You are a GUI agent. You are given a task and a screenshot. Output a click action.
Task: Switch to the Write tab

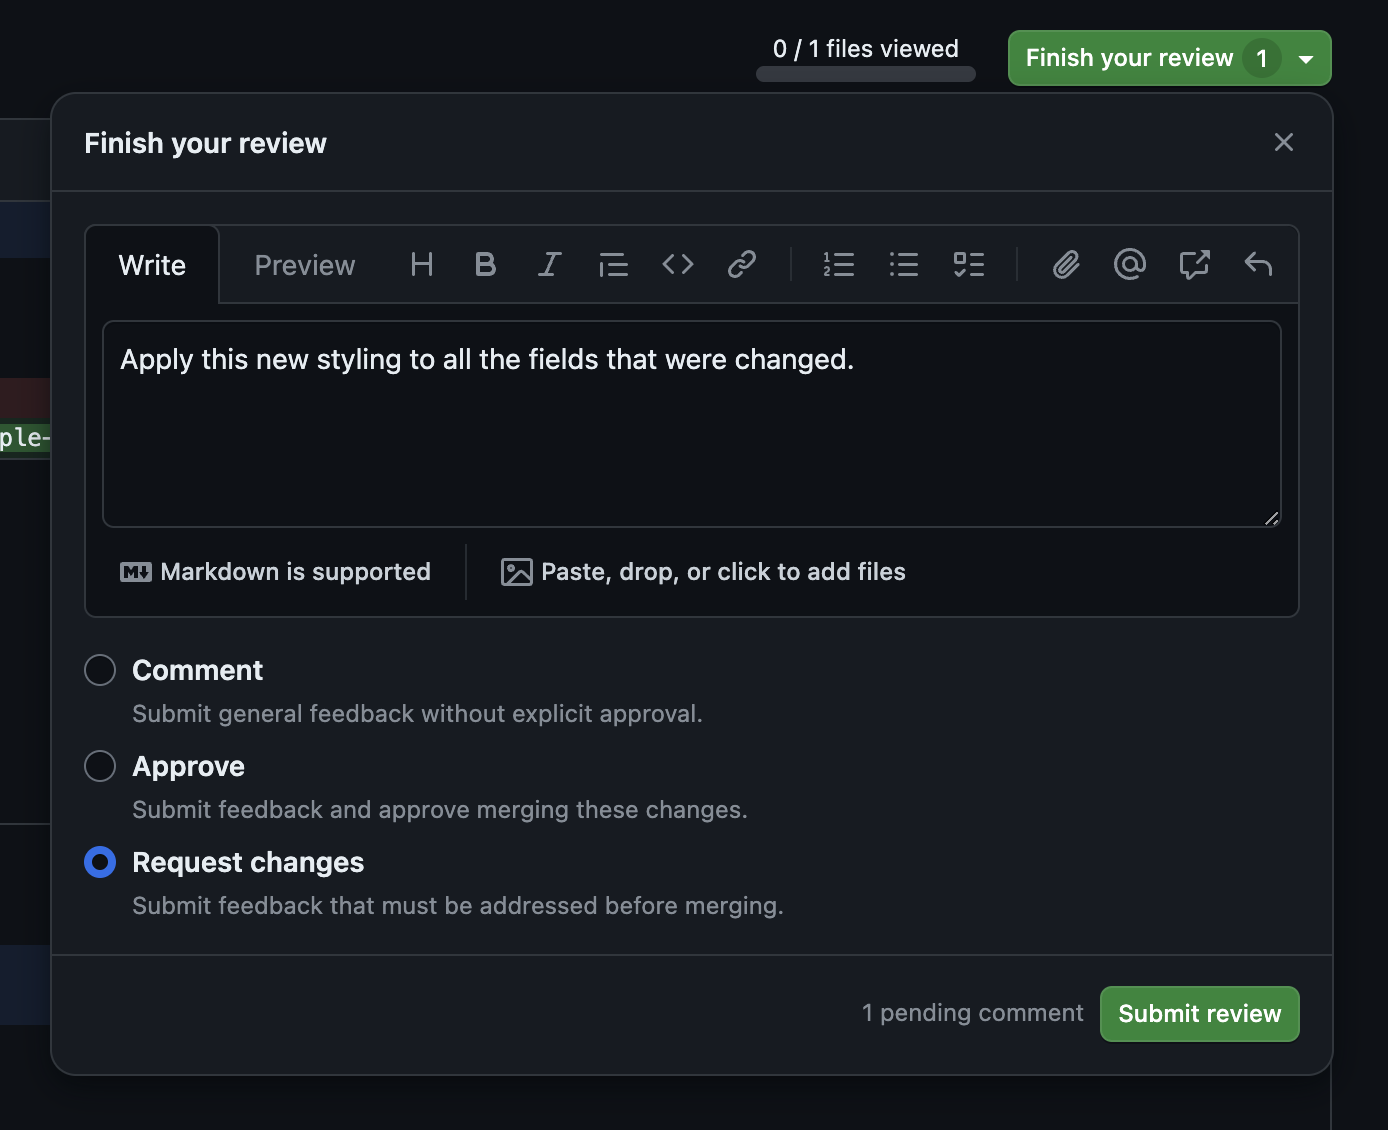point(152,265)
